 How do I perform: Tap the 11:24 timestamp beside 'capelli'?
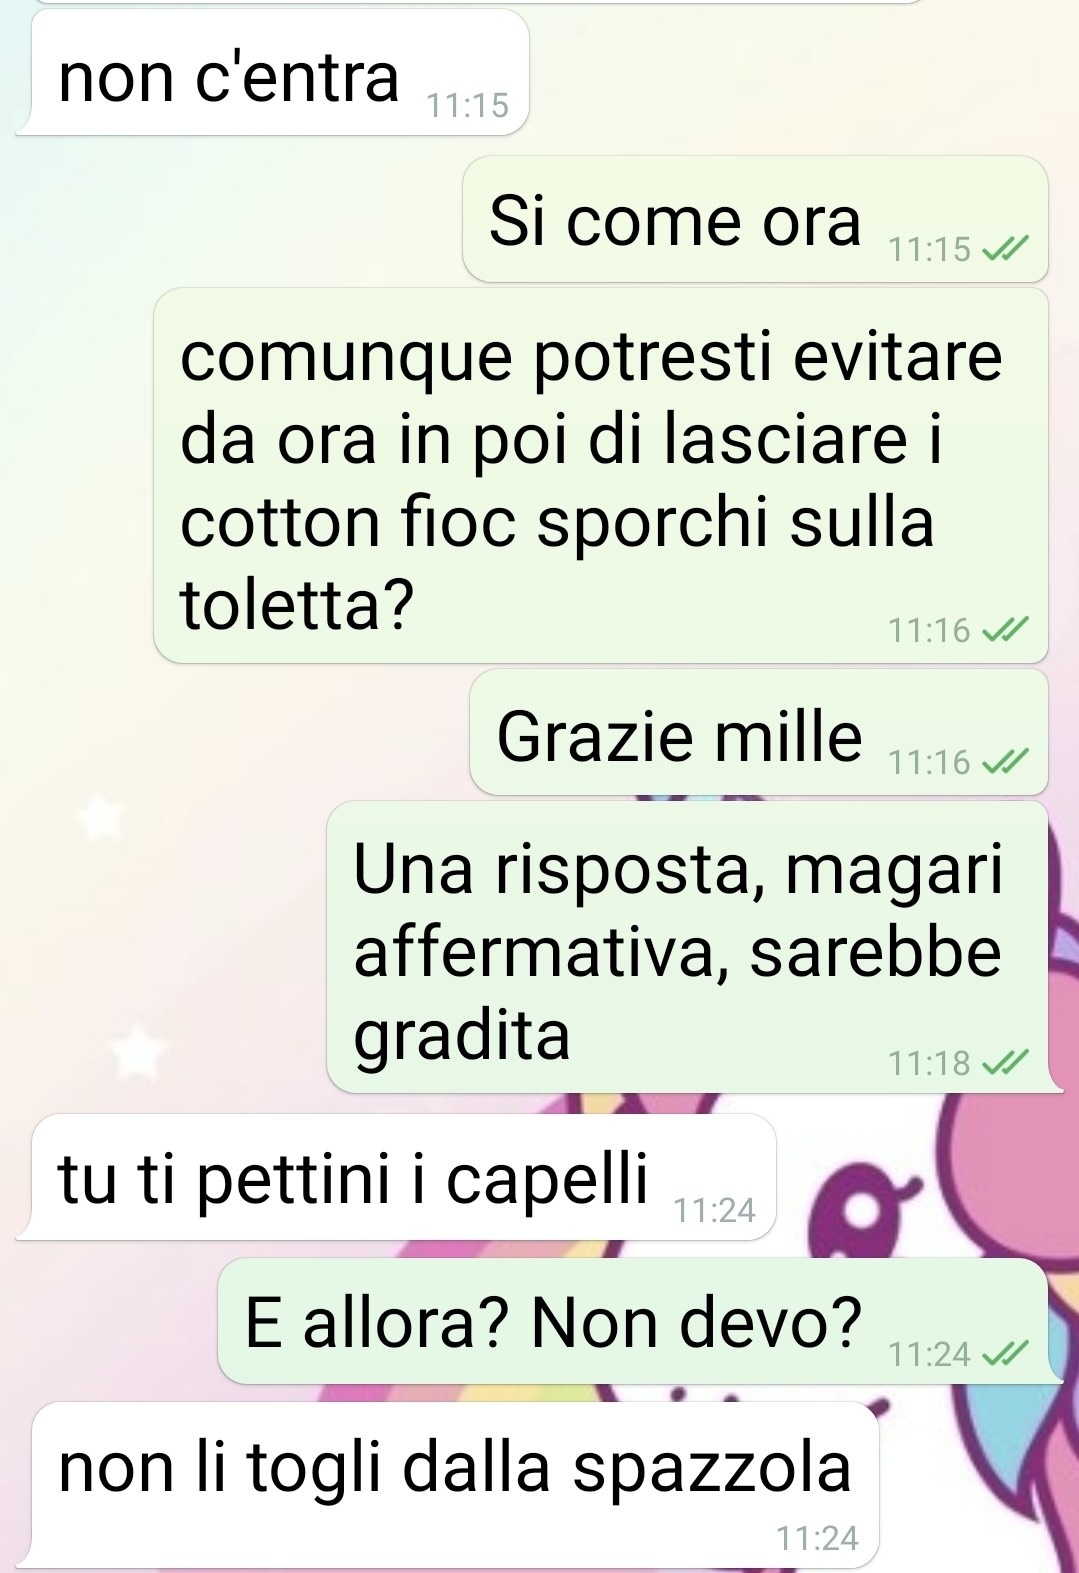coord(715,1210)
